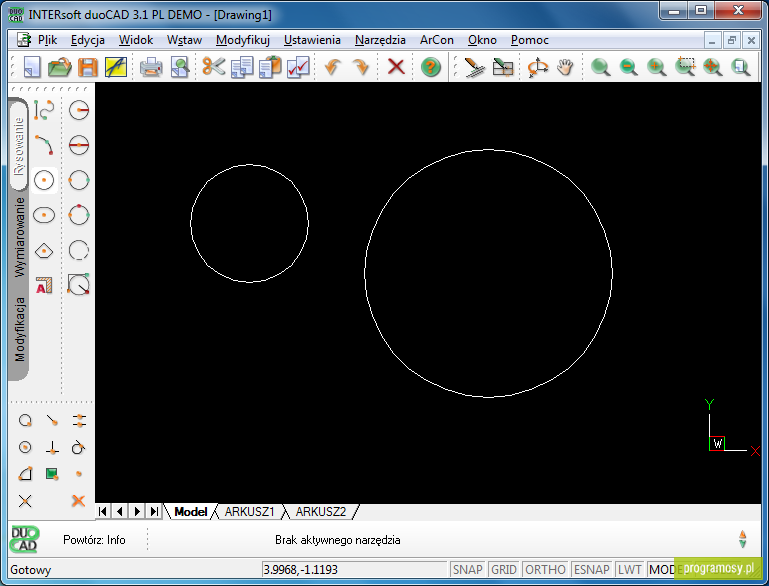Image resolution: width=769 pixels, height=586 pixels.
Task: Open help via green question mark icon
Action: tap(431, 67)
